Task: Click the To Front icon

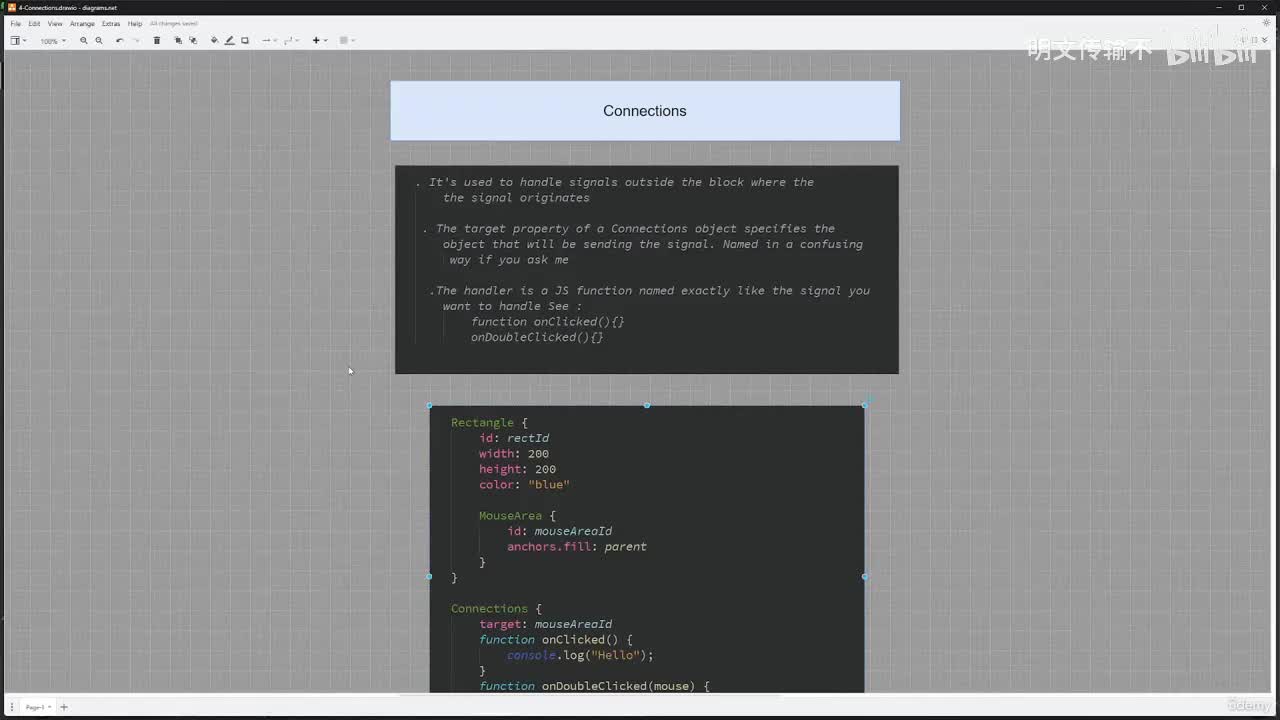Action: 178,41
